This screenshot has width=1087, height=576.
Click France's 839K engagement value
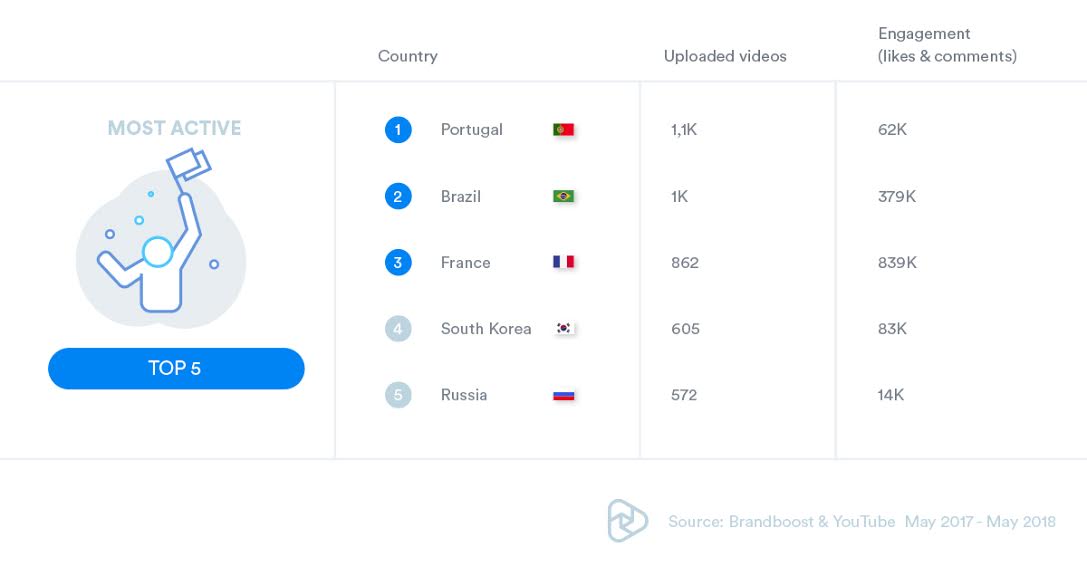click(897, 263)
